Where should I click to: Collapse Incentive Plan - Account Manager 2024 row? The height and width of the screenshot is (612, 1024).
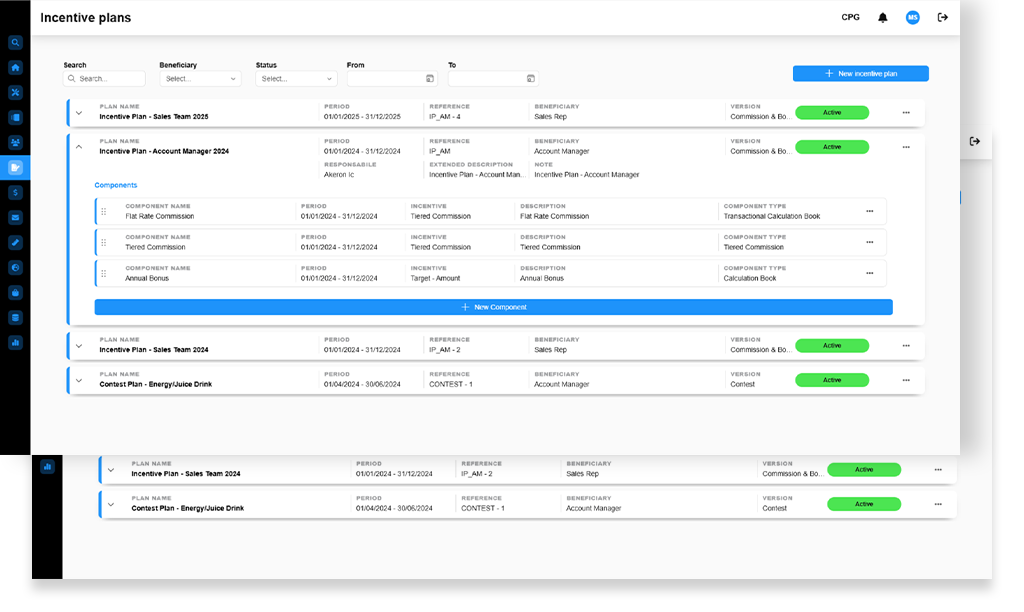(x=79, y=147)
